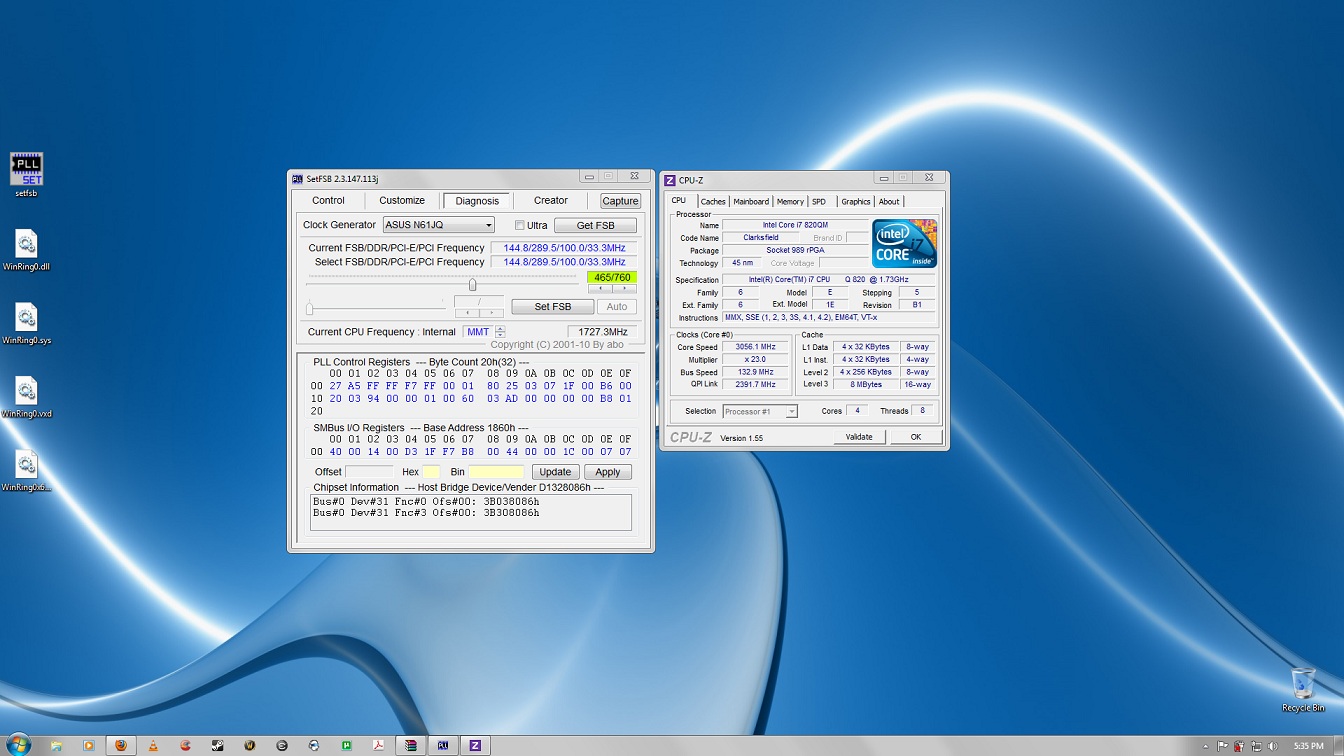Select the CPU tab in CPU-Z
This screenshot has height=756, width=1344.
pos(679,201)
